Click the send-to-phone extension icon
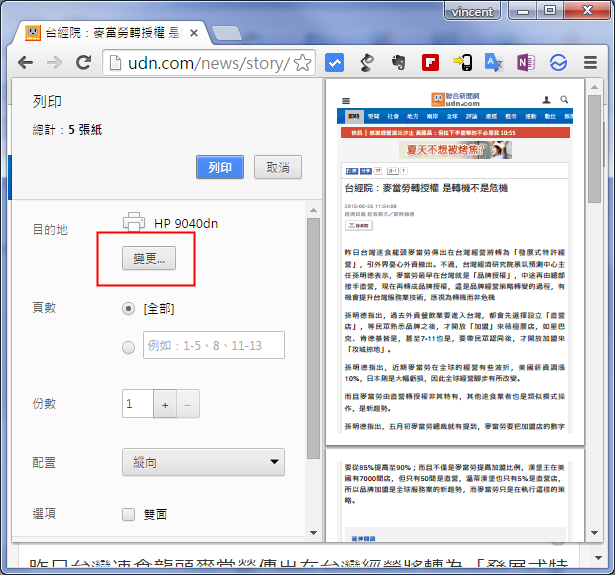The image size is (615, 575). coord(462,63)
